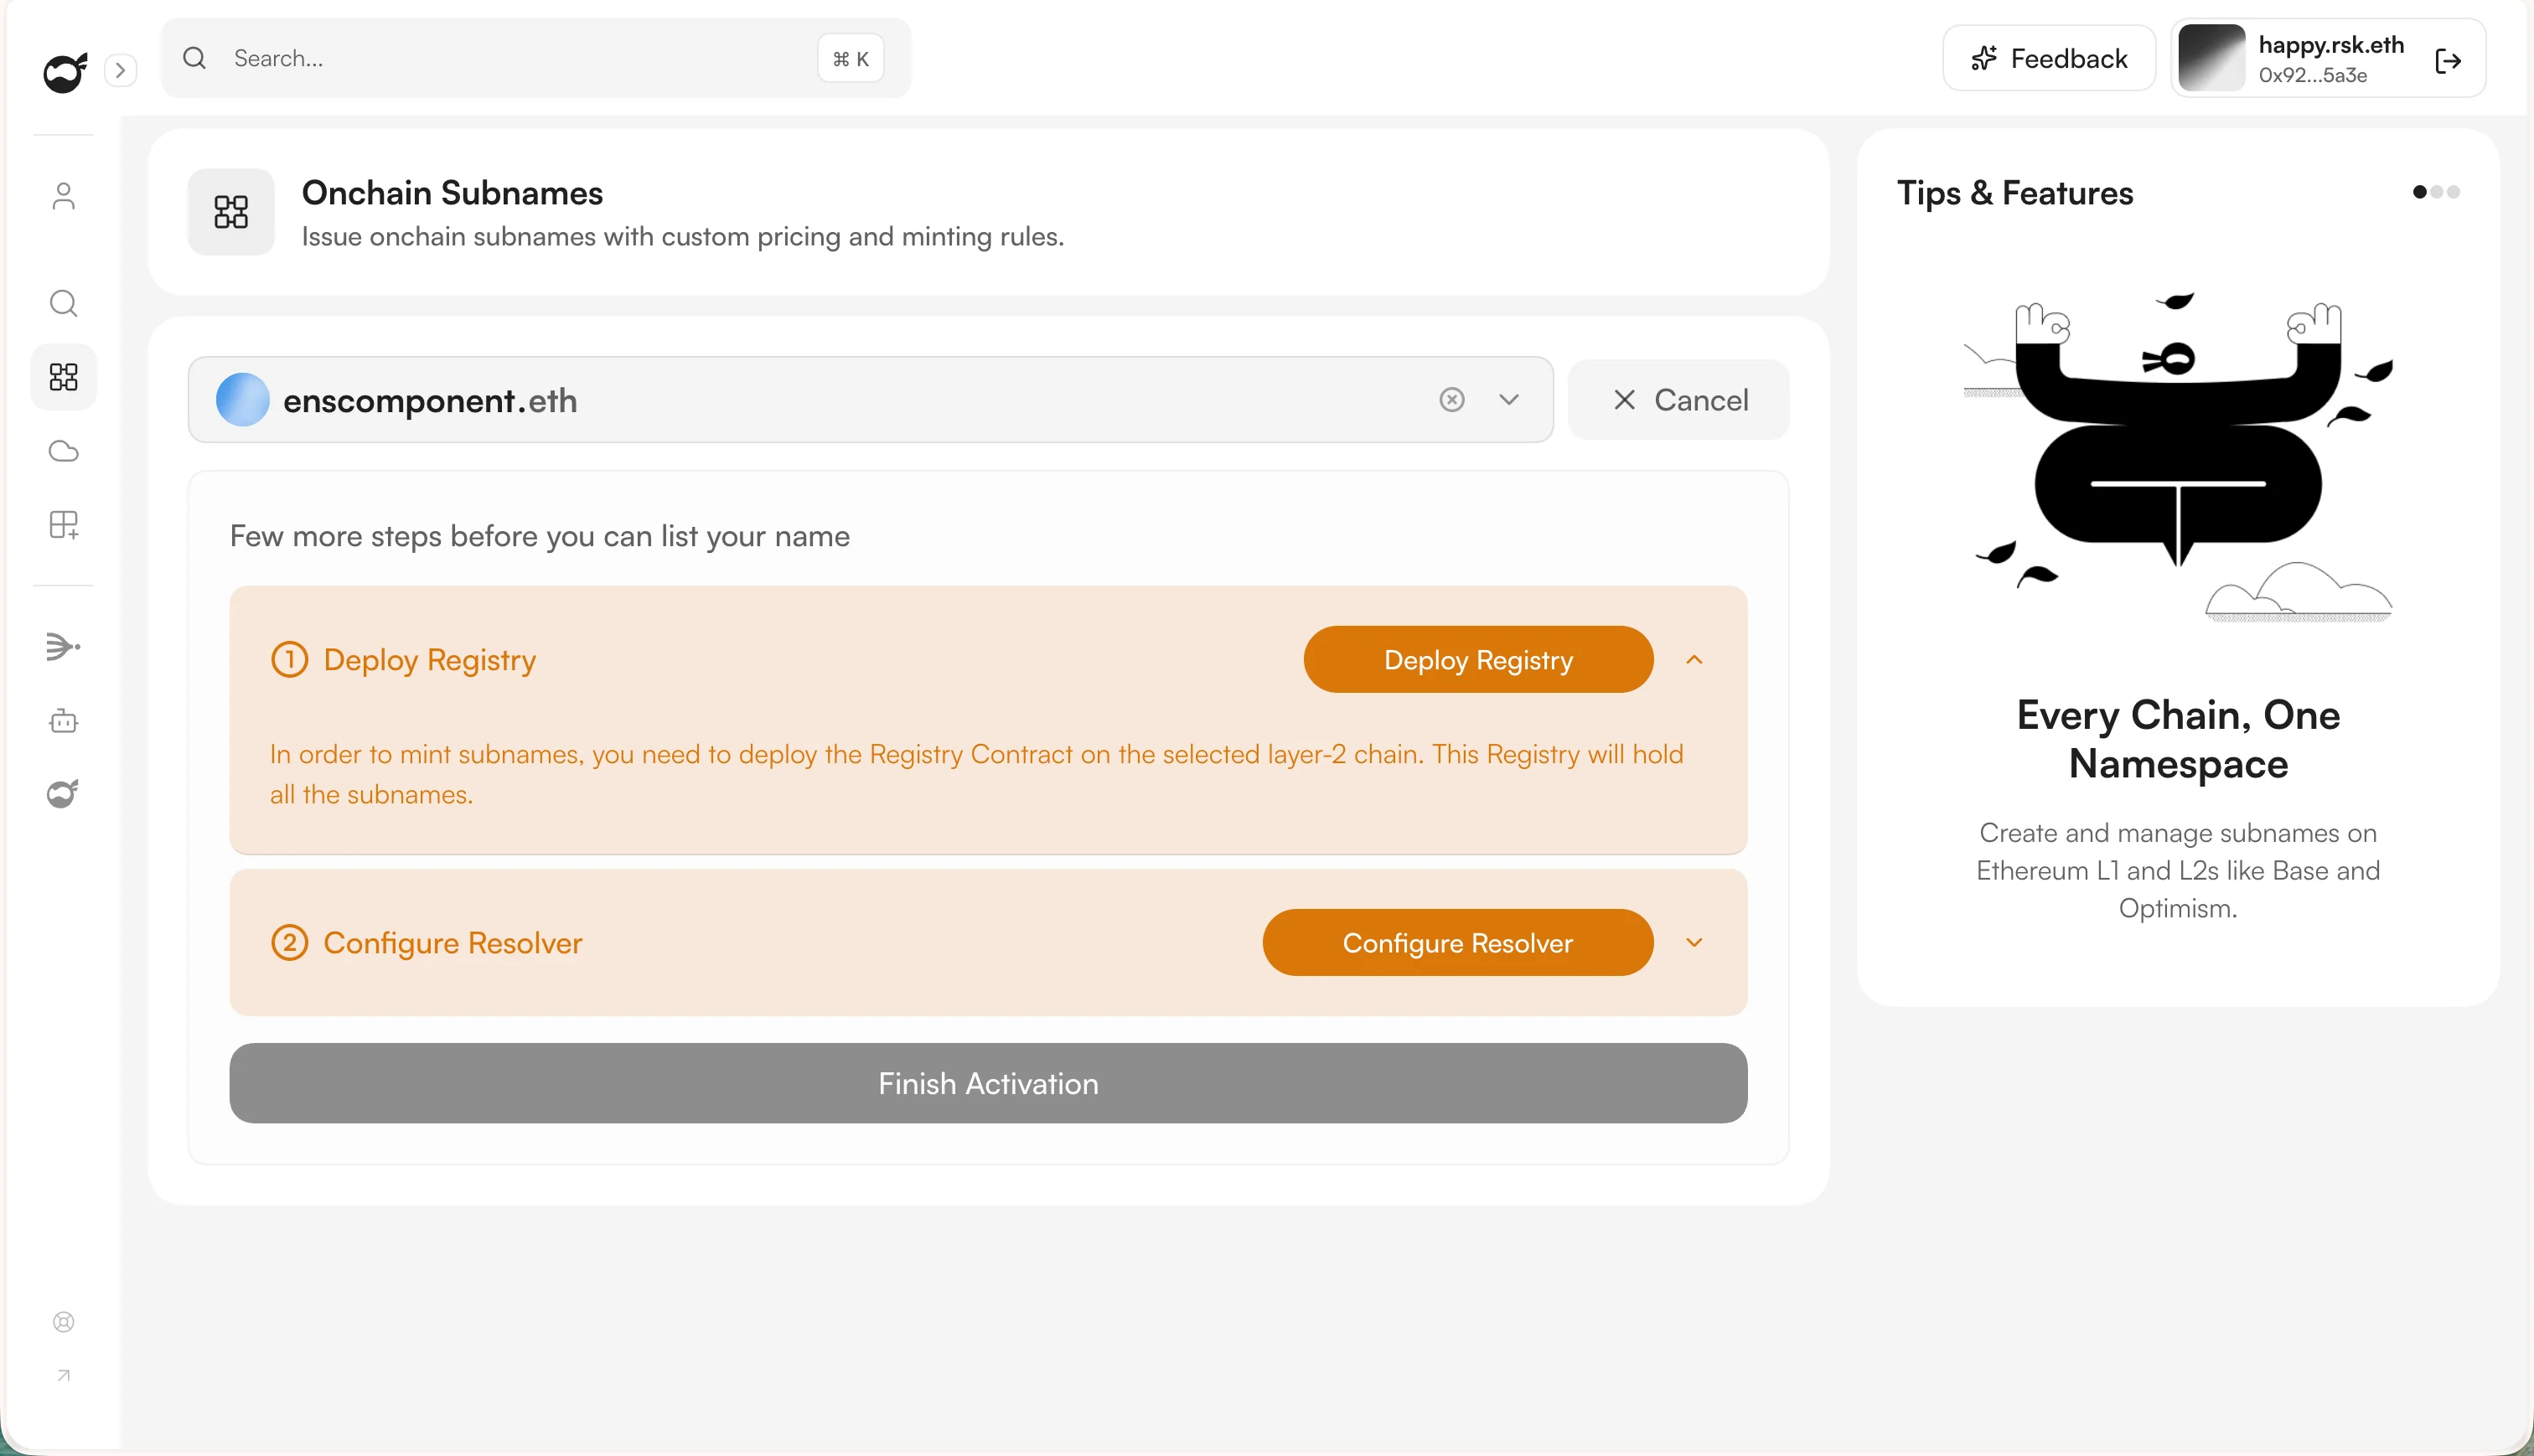Clear the enscomponent.eth selection with the x icon
This screenshot has width=2534, height=1456.
[x=1452, y=400]
